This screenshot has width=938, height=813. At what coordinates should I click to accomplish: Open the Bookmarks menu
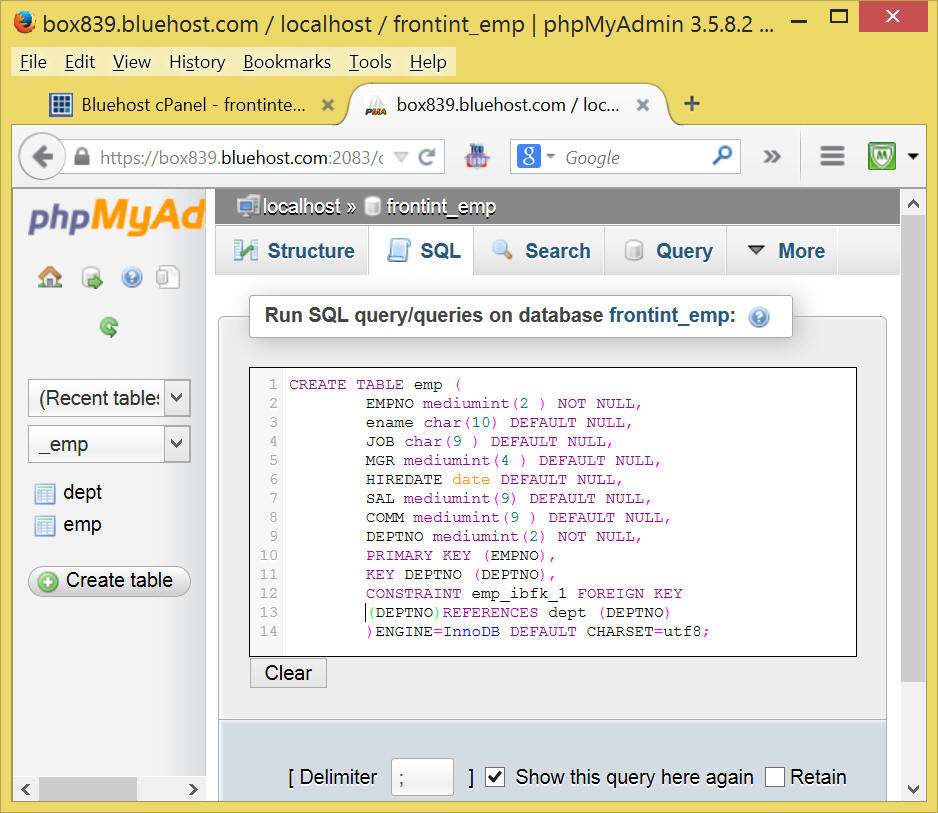pos(287,62)
